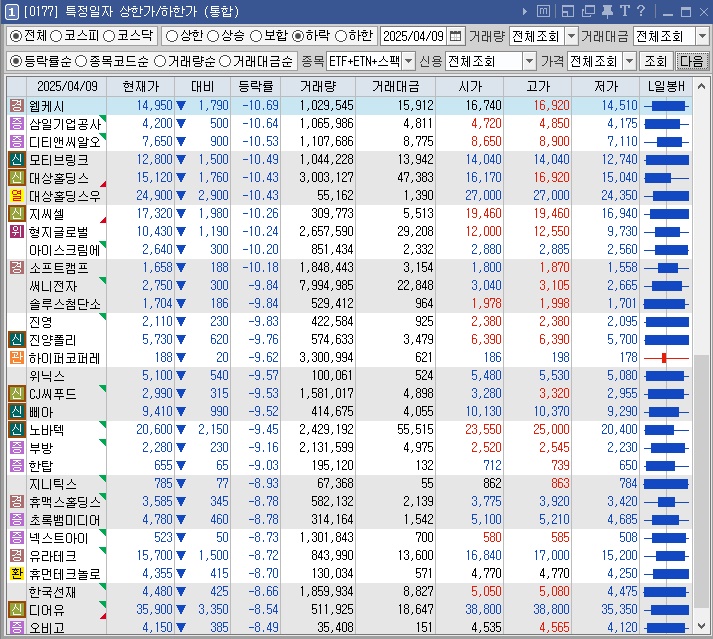713x639 pixels.
Task: Click the 조회 search button
Action: pyautogui.click(x=655, y=61)
